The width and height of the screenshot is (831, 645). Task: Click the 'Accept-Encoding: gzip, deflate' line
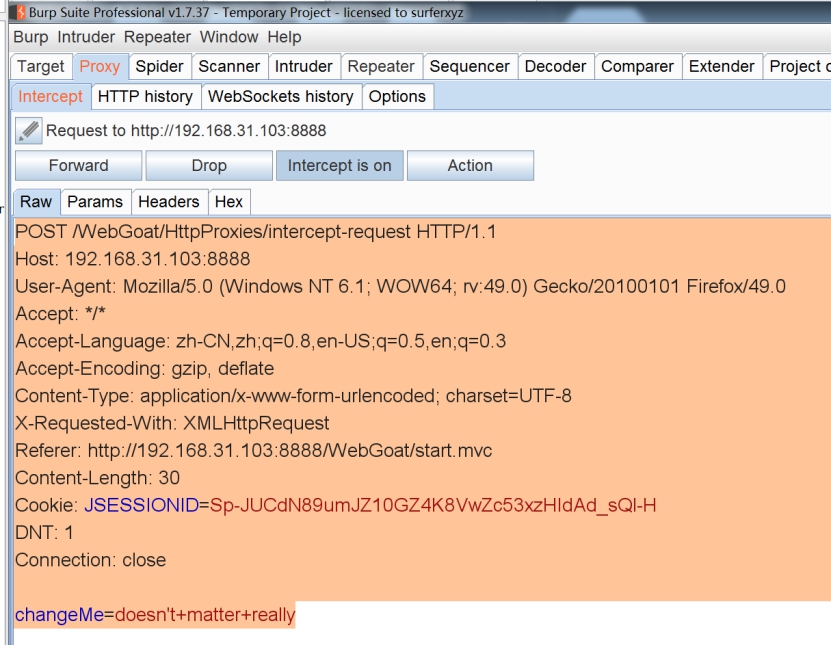click(145, 369)
